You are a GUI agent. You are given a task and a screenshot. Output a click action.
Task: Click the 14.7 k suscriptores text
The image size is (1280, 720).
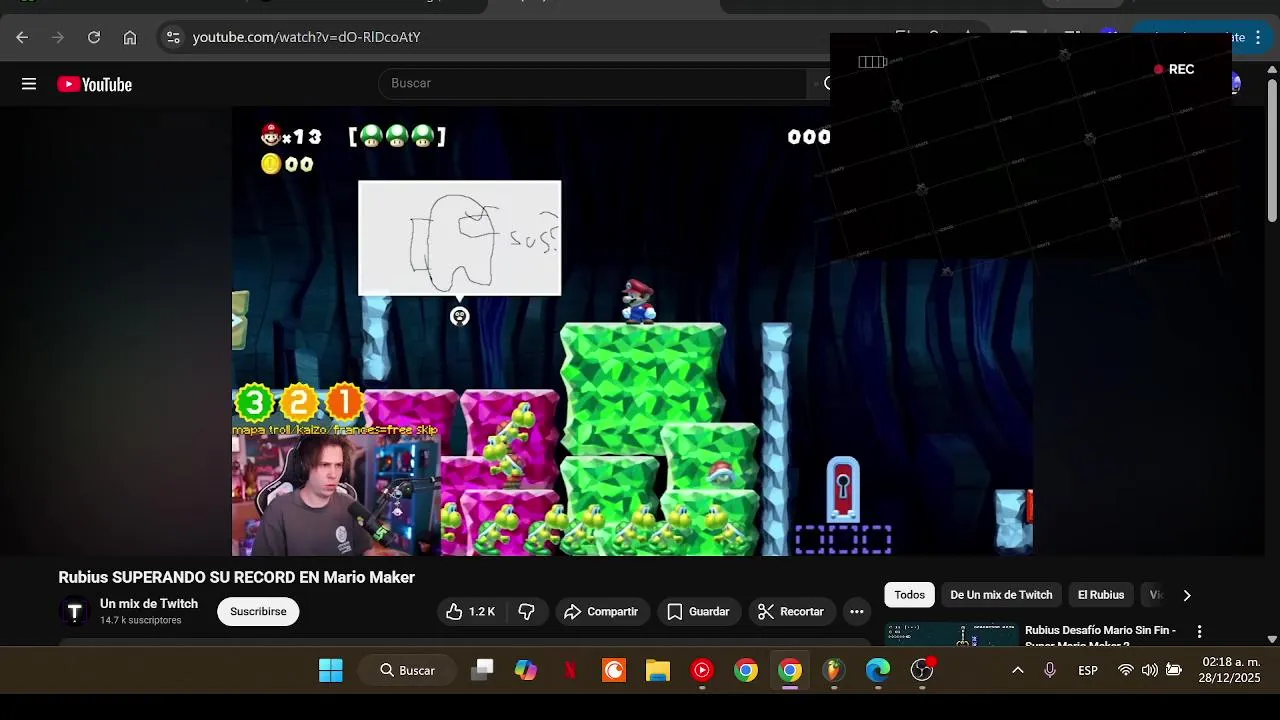pyautogui.click(x=140, y=621)
